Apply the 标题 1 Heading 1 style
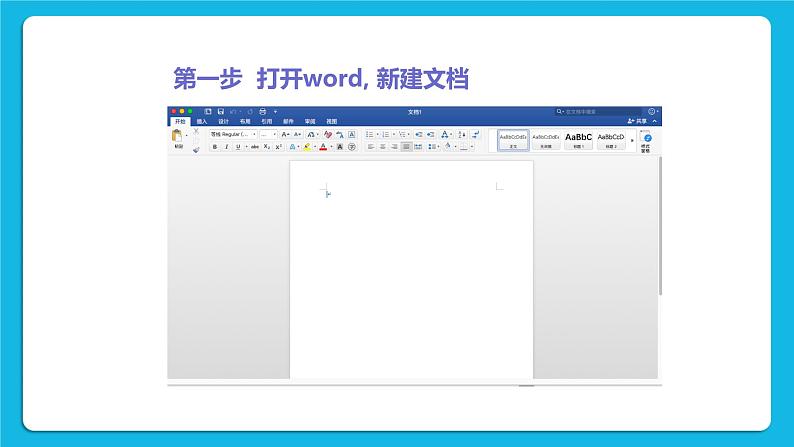This screenshot has height=447, width=794. click(x=578, y=140)
